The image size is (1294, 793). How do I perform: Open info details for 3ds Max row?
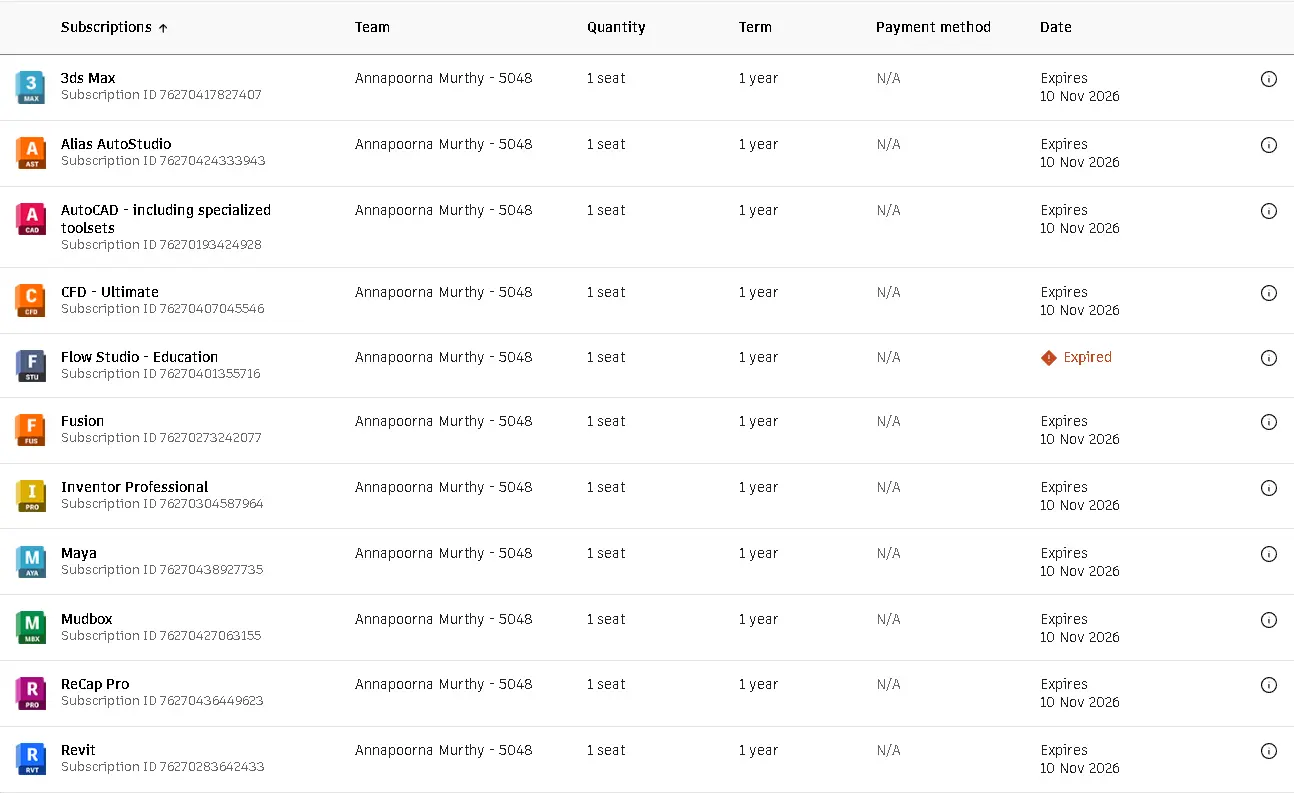1269,79
